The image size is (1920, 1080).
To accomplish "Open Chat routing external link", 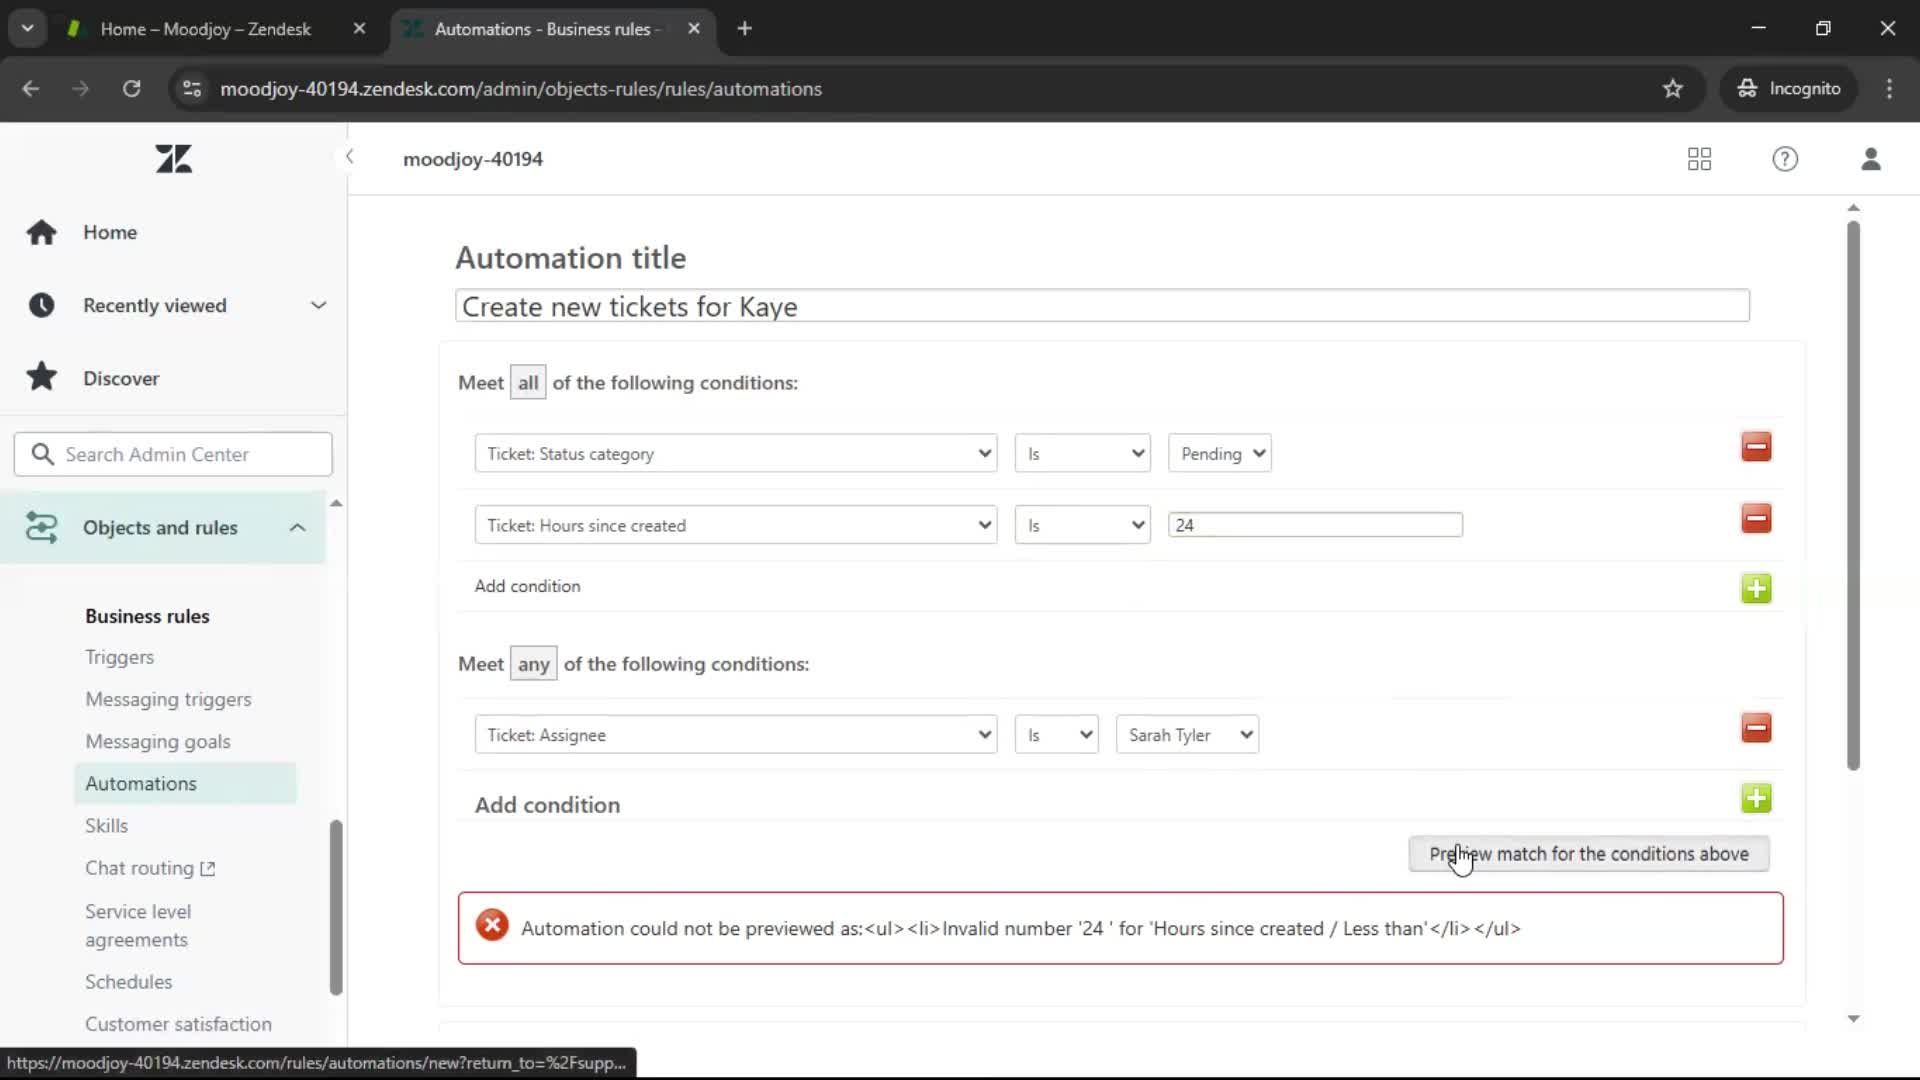I will tap(150, 868).
